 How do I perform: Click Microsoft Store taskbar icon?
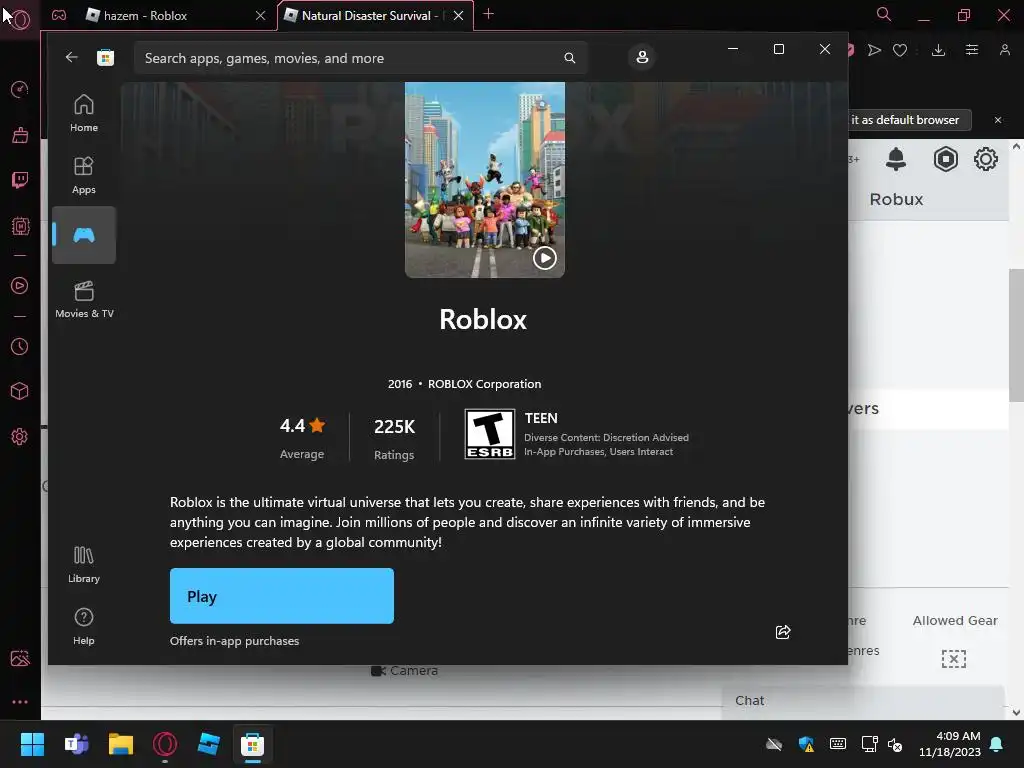[252, 744]
